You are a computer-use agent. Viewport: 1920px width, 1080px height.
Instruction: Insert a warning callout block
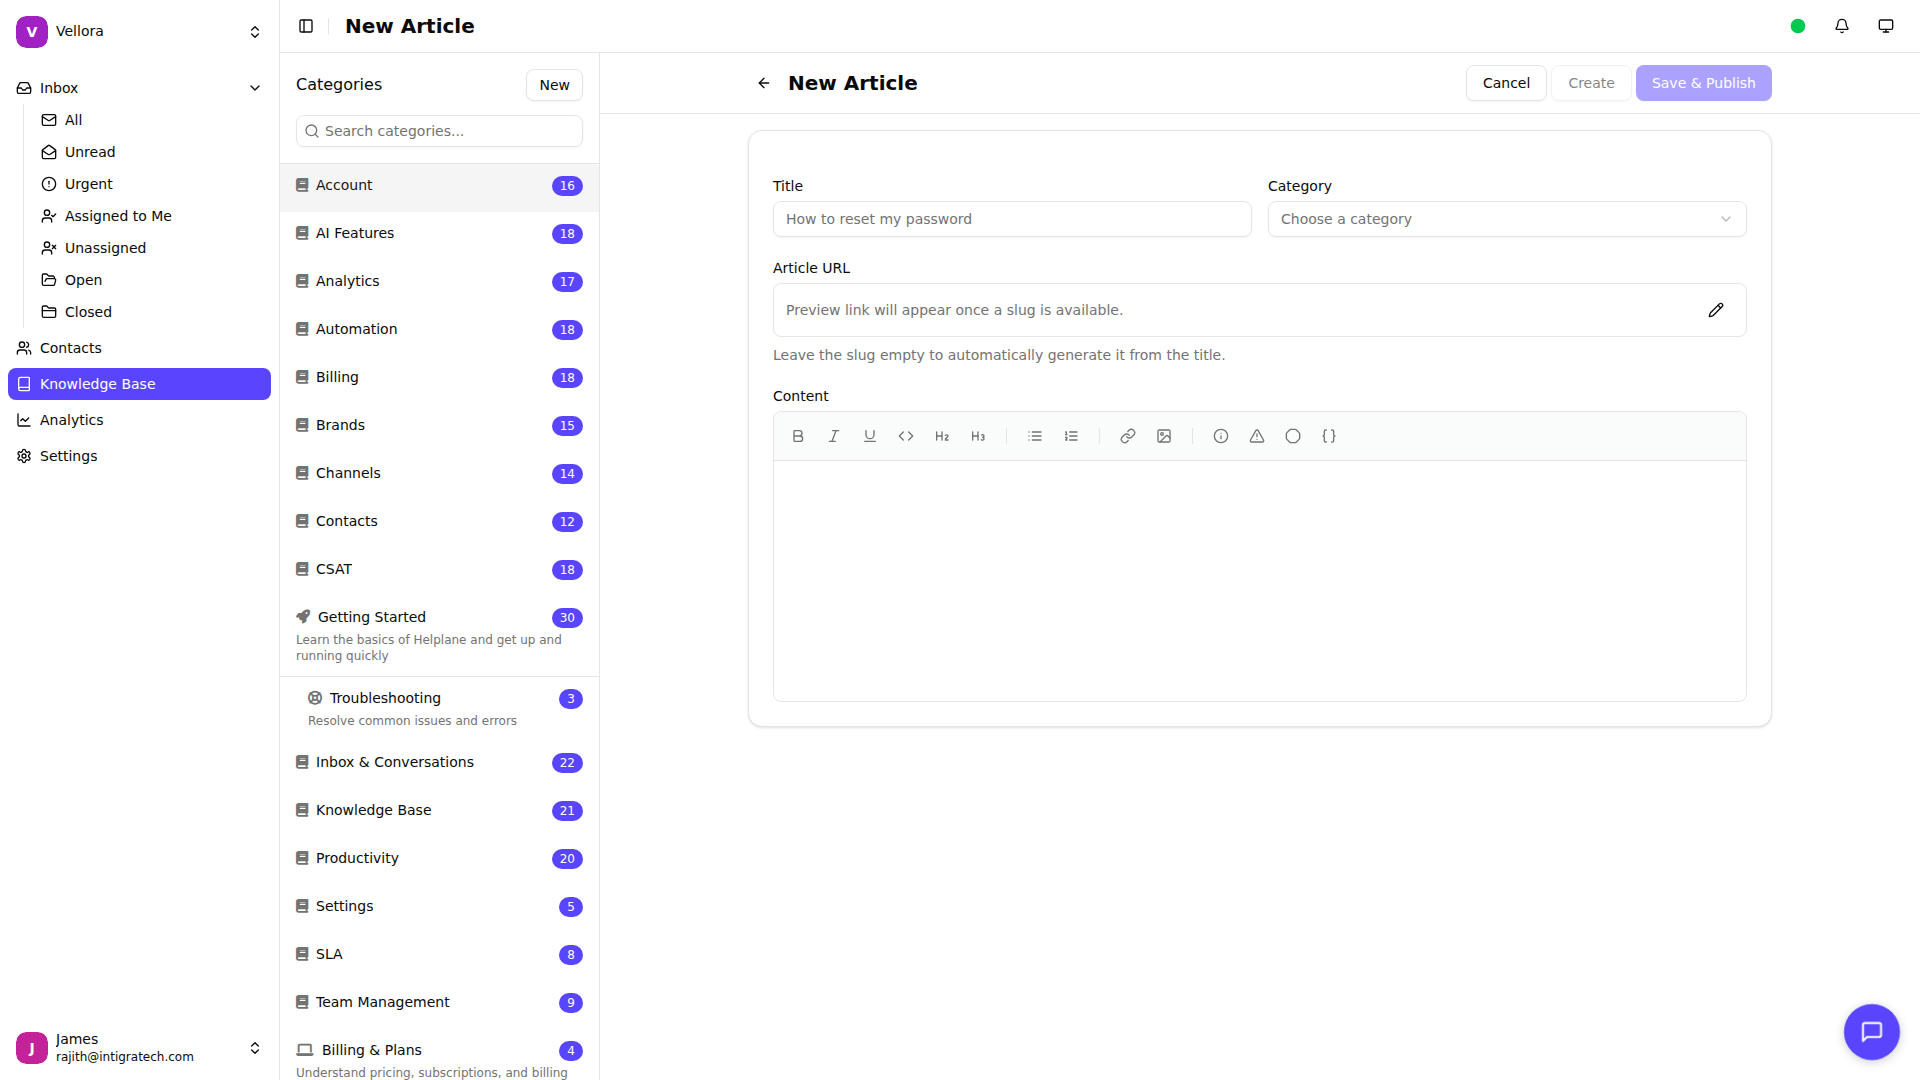(x=1257, y=436)
